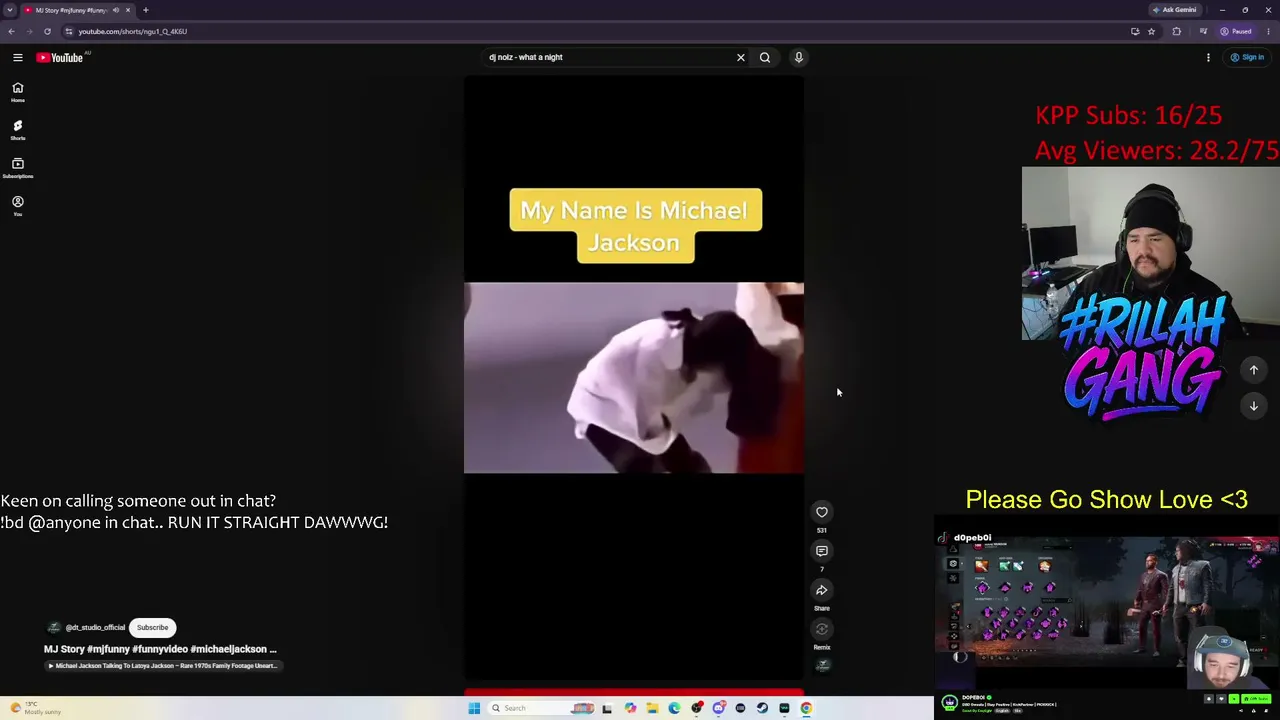Mute the tab via speaker icon

[x=116, y=10]
